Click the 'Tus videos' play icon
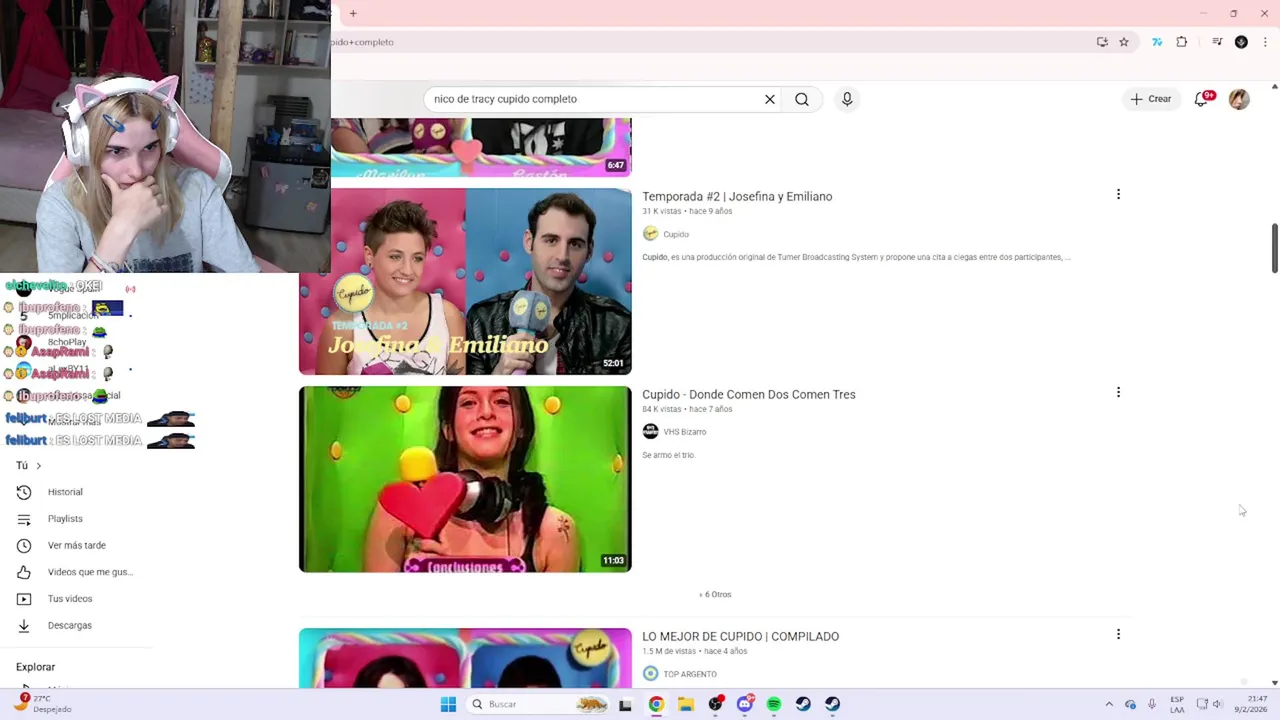 coord(25,599)
